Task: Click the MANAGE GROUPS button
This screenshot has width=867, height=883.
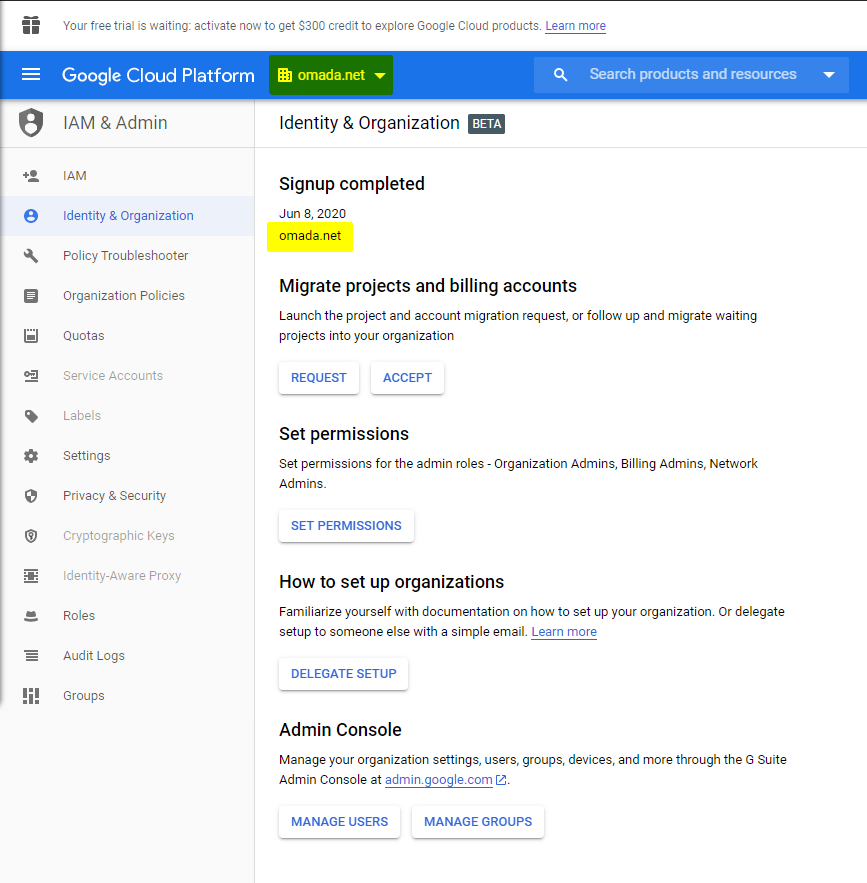Action: [478, 822]
